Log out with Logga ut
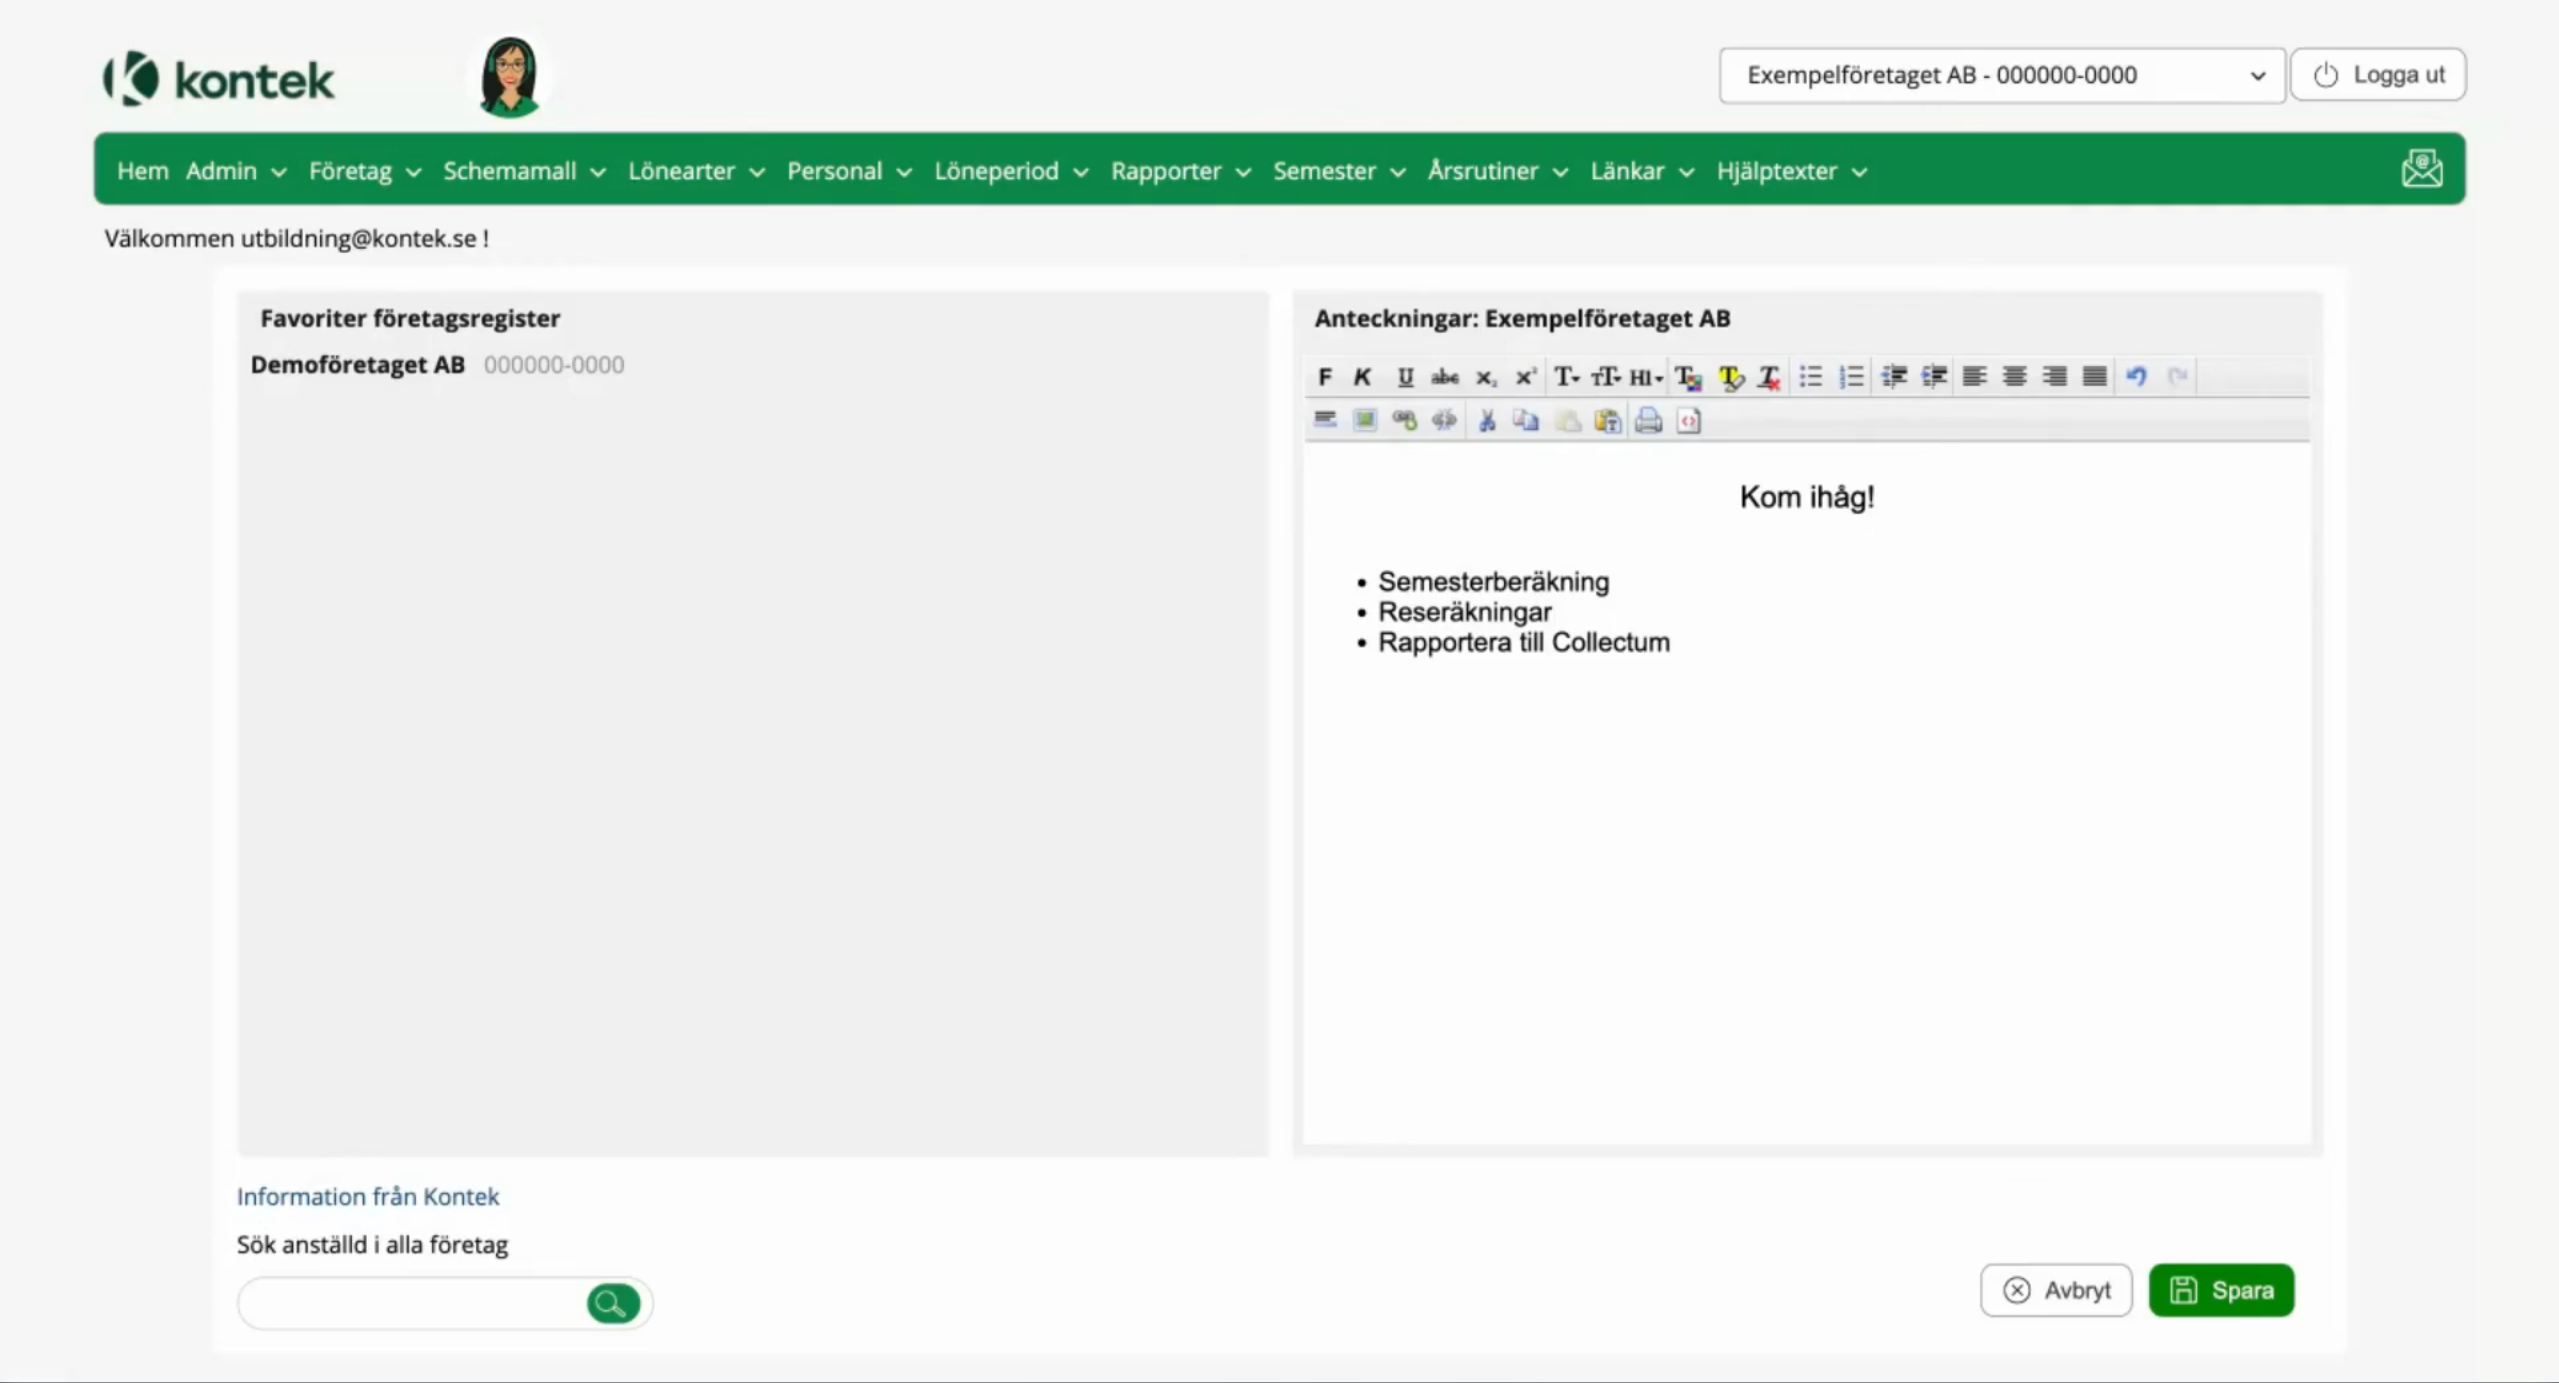Image resolution: width=2559 pixels, height=1383 pixels. [2378, 75]
